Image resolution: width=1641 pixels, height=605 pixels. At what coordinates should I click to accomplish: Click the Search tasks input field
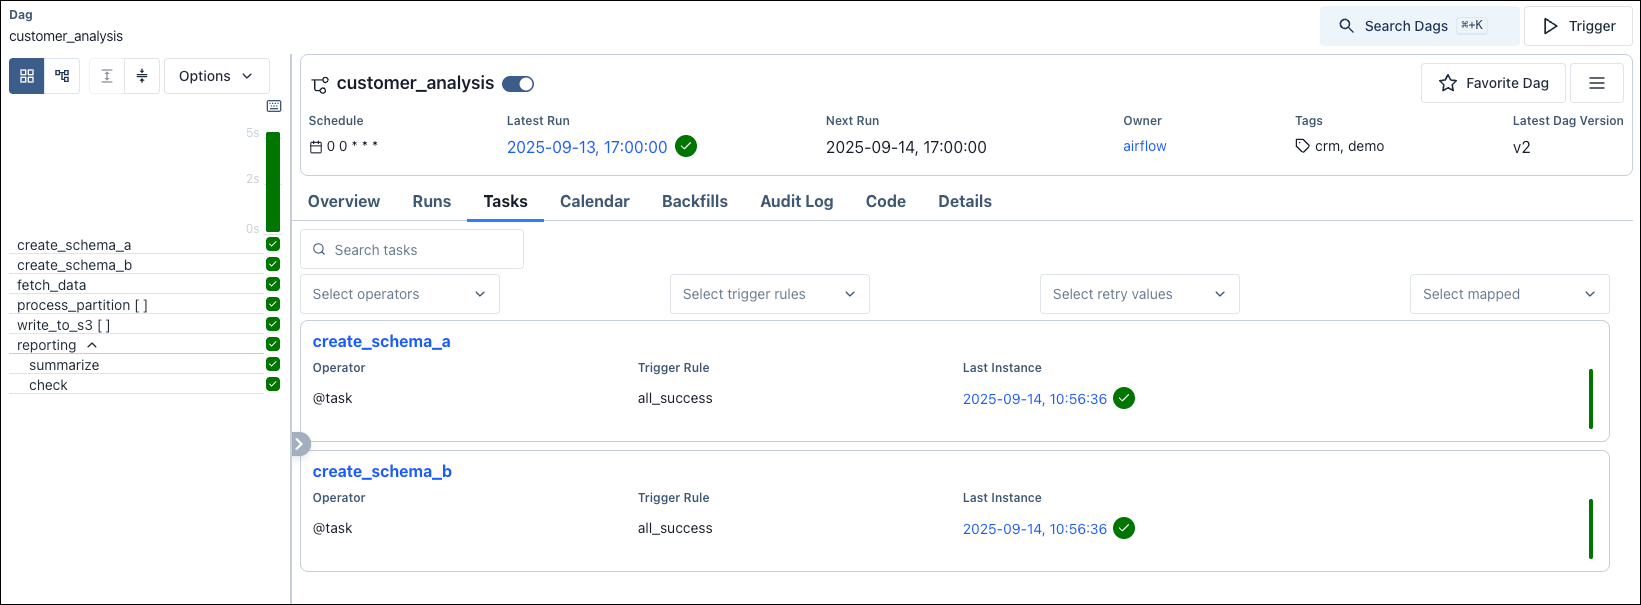click(x=412, y=249)
